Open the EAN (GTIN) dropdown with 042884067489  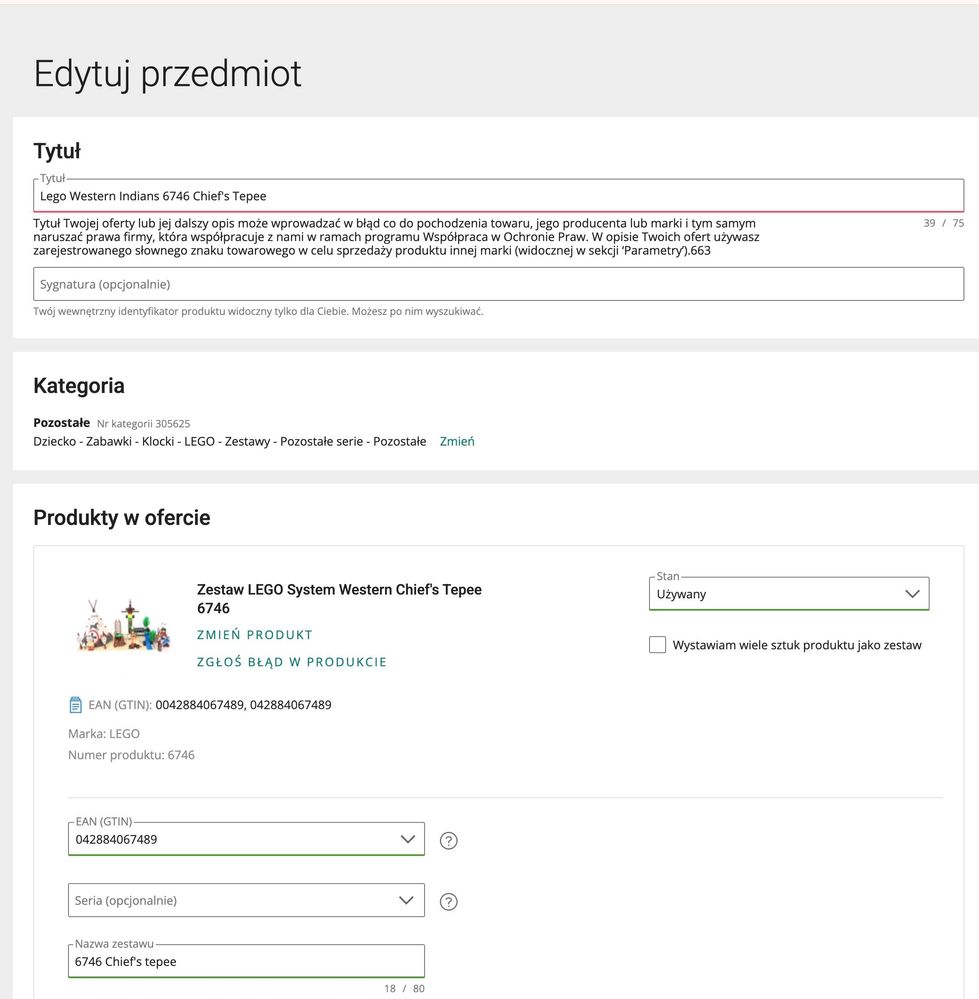point(246,839)
